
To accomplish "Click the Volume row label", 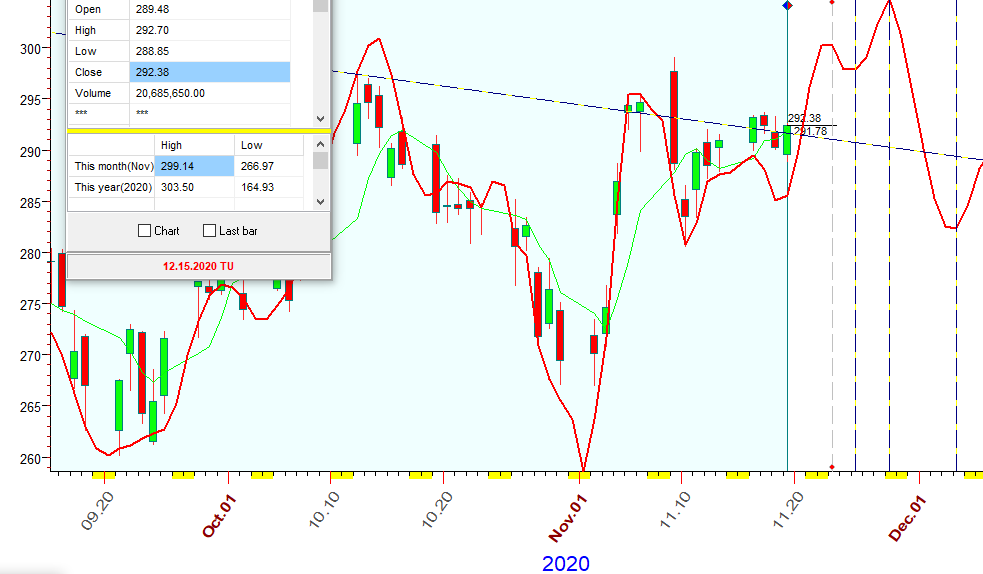I will pos(98,93).
